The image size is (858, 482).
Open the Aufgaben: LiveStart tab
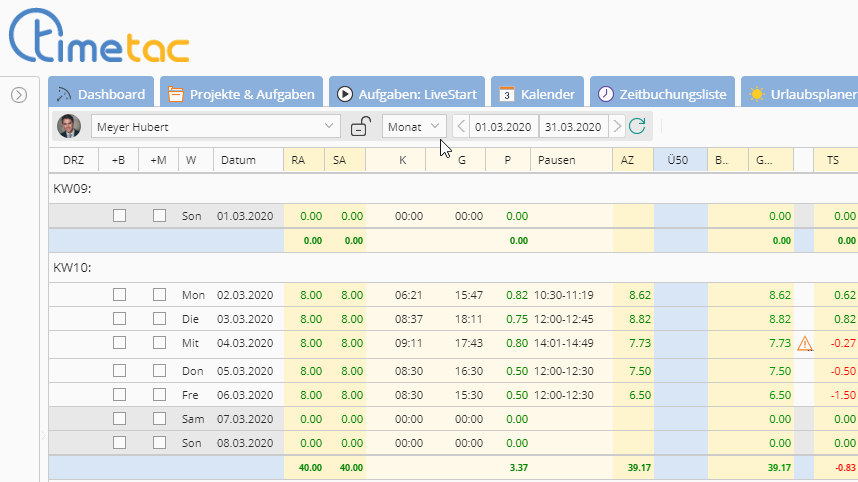tap(407, 94)
